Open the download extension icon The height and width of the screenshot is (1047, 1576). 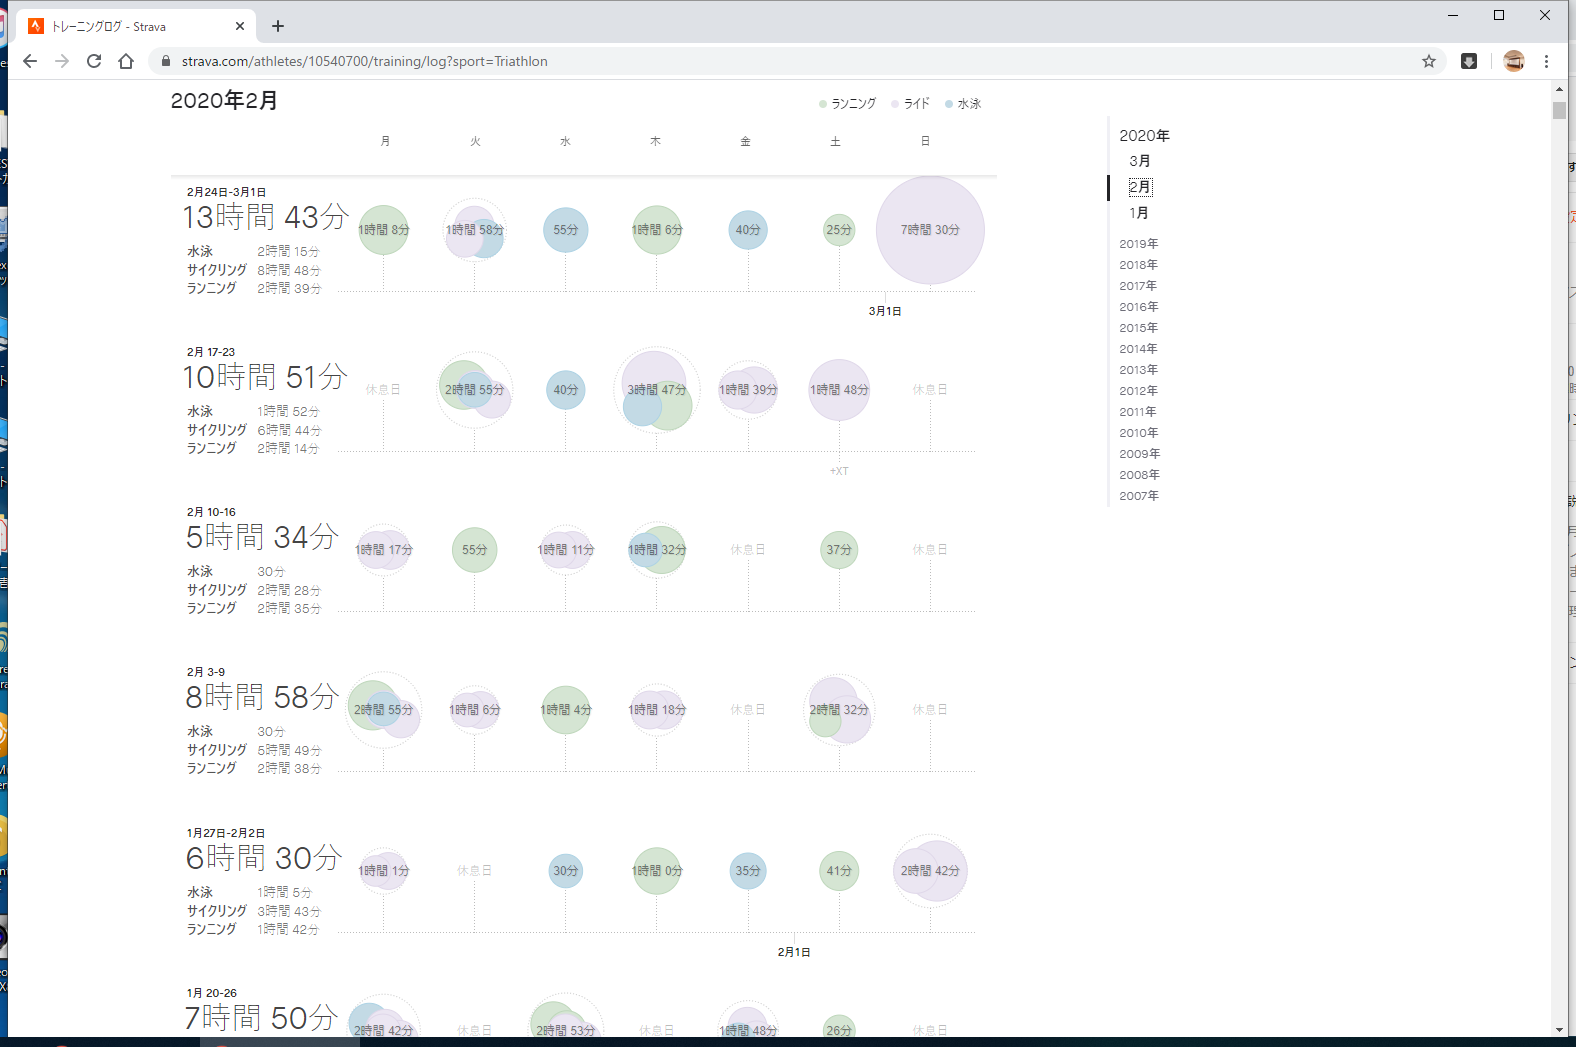click(x=1469, y=61)
